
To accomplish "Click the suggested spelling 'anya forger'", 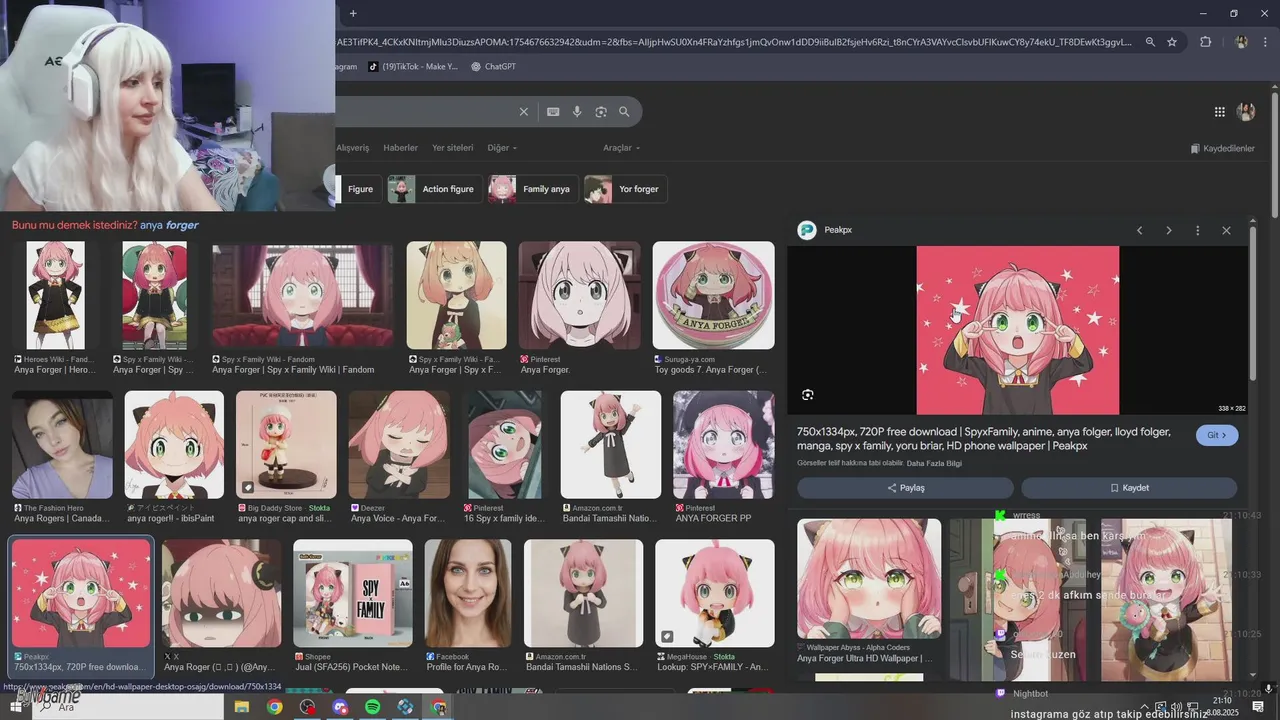I will click(169, 225).
